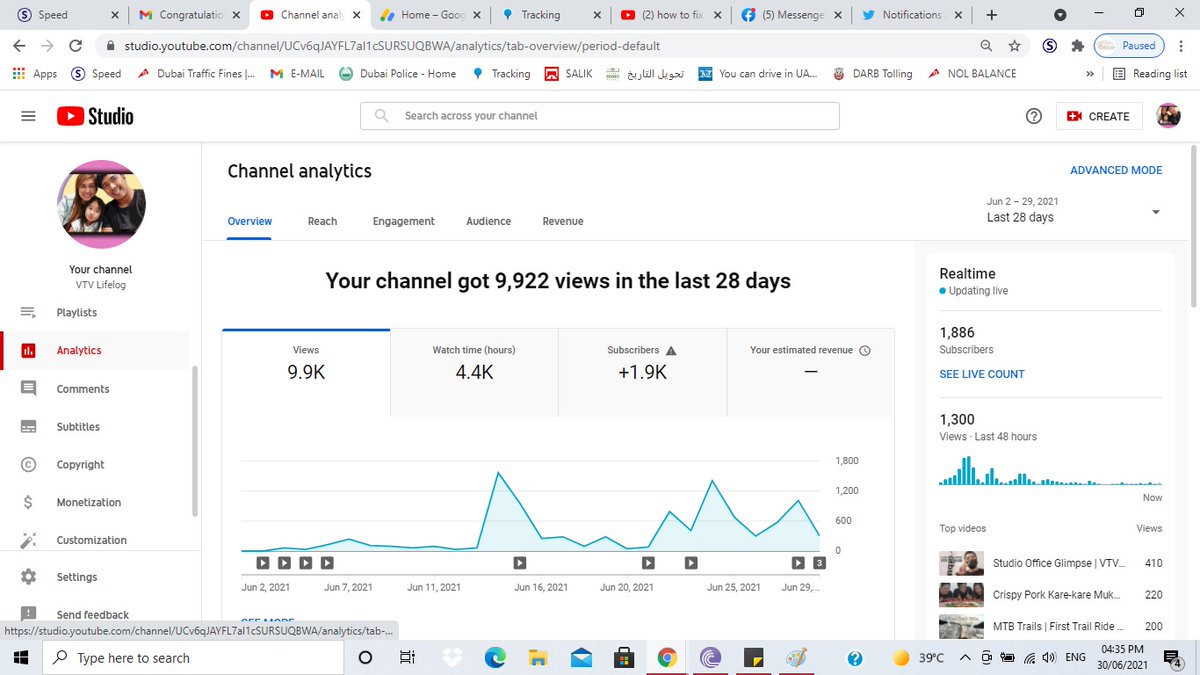Open the Windows Start menu
This screenshot has height=675, width=1200.
(x=22, y=657)
